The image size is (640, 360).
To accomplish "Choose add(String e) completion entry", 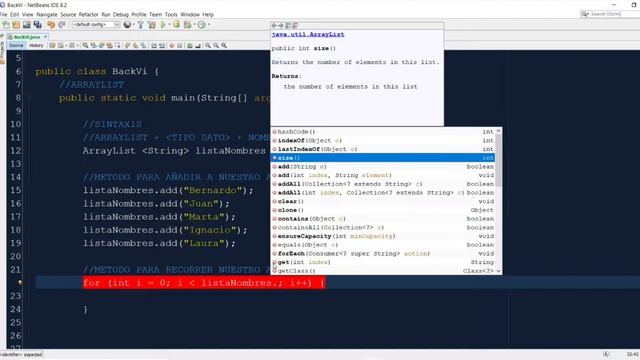I will (383, 167).
